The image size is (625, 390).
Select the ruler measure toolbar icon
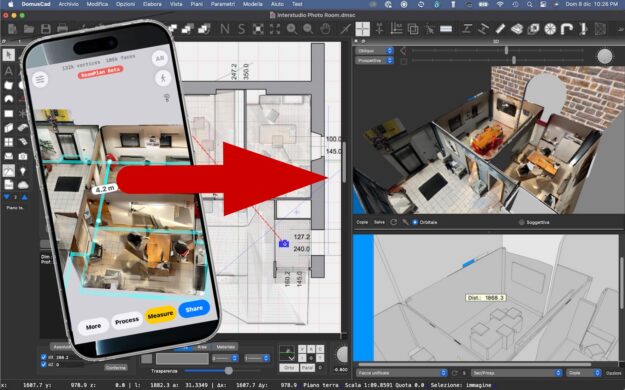(500, 29)
